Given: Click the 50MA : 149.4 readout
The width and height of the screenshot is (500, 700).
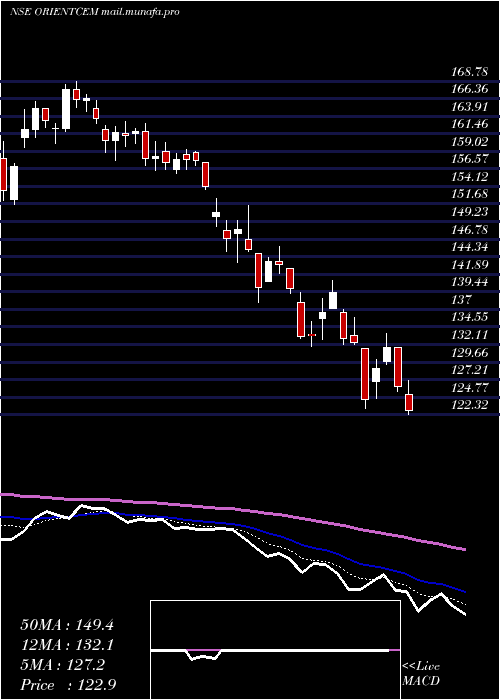Looking at the screenshot, I should [67, 625].
